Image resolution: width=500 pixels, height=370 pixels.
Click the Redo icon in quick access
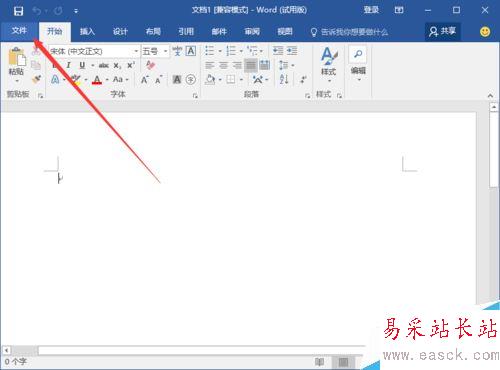pos(58,11)
